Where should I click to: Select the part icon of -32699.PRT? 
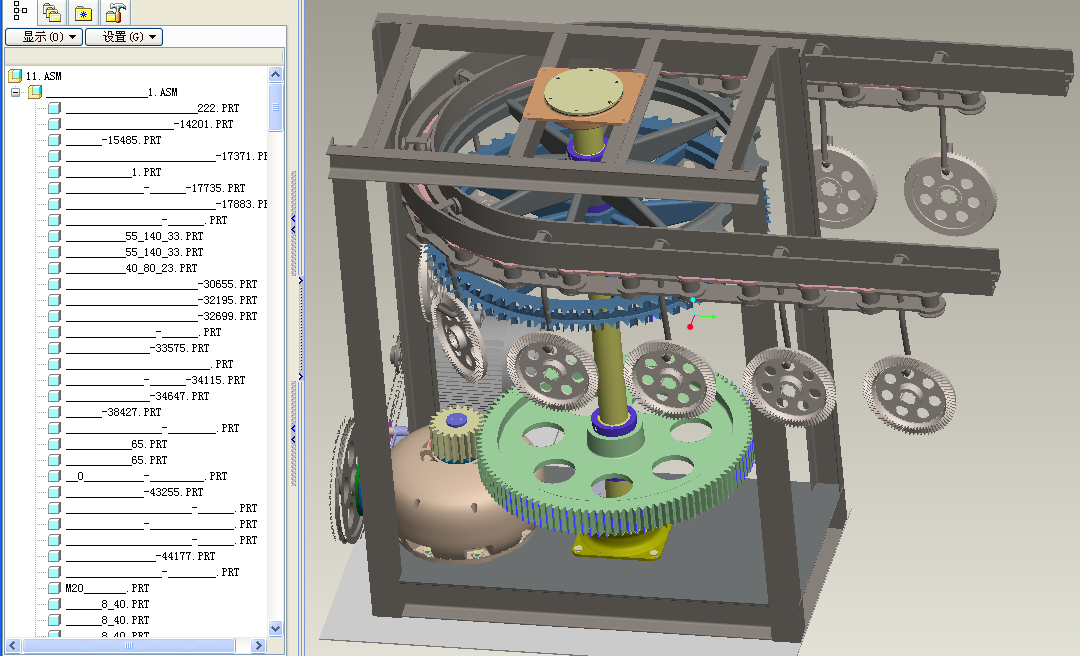(x=54, y=316)
